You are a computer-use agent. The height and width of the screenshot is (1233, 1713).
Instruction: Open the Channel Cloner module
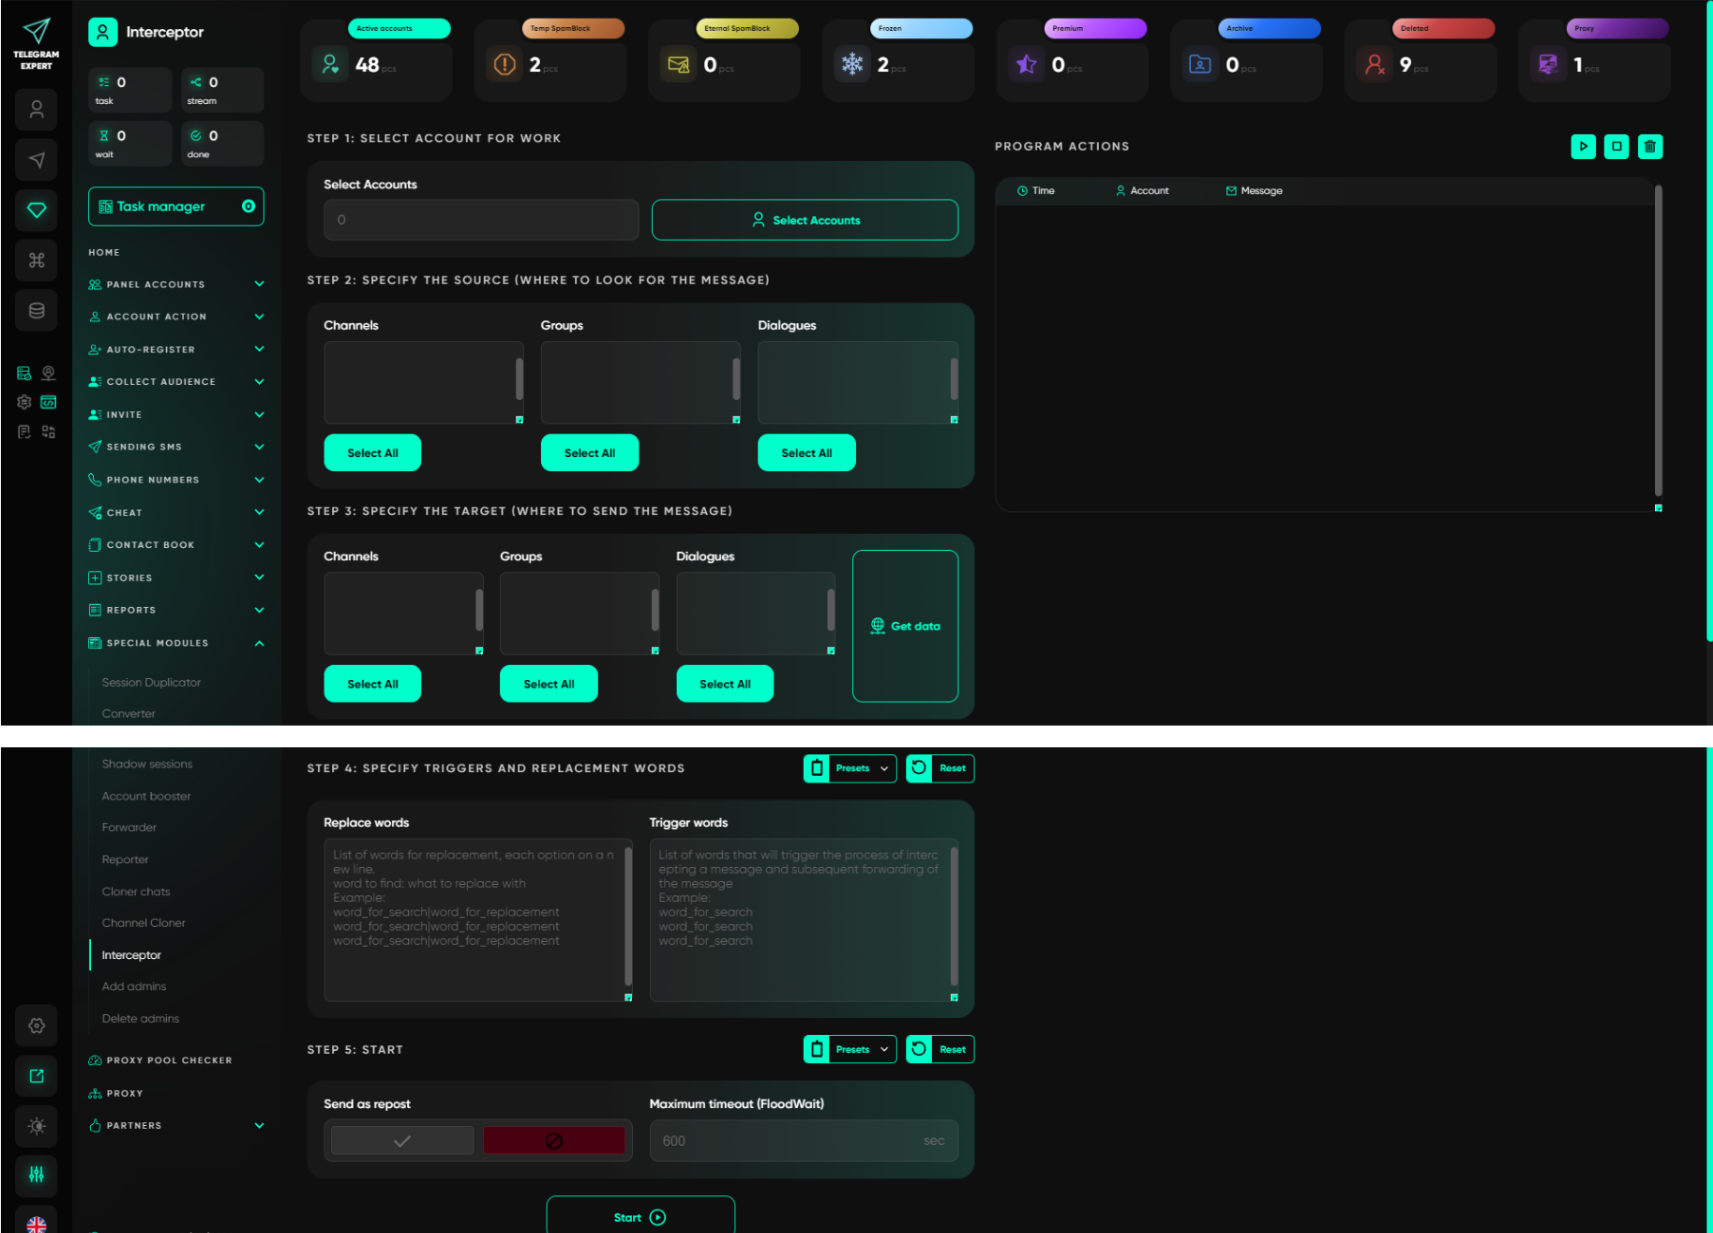(x=143, y=923)
